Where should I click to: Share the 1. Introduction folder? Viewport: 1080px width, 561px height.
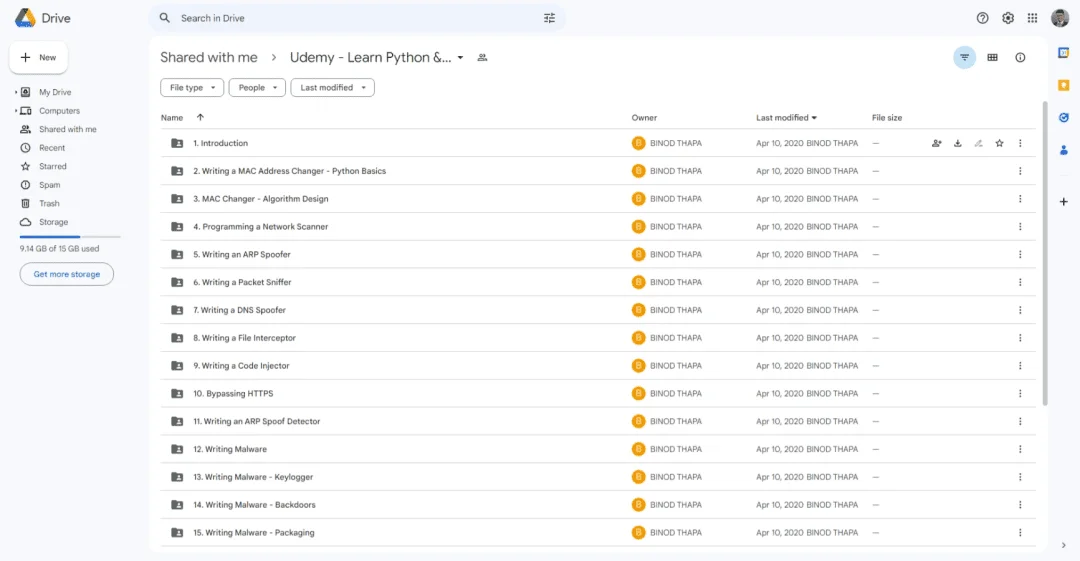point(937,143)
